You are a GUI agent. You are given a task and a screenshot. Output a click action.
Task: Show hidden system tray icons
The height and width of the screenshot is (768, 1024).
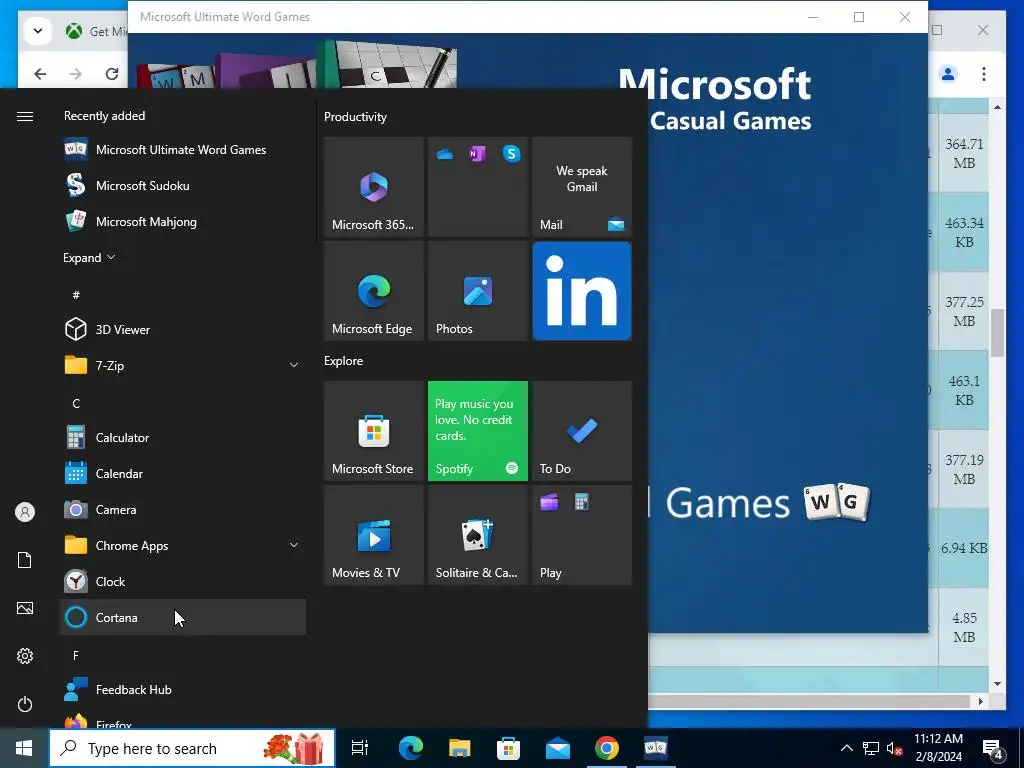point(846,748)
